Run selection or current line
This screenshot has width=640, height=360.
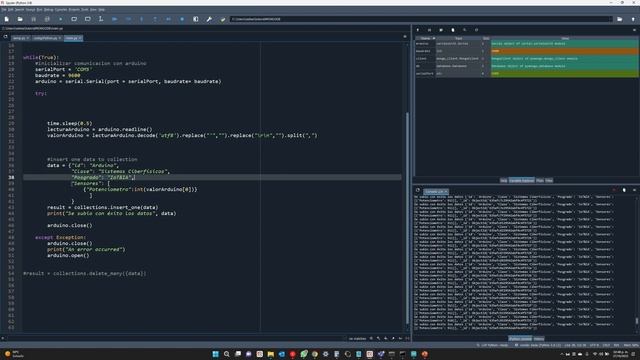click(x=101, y=19)
